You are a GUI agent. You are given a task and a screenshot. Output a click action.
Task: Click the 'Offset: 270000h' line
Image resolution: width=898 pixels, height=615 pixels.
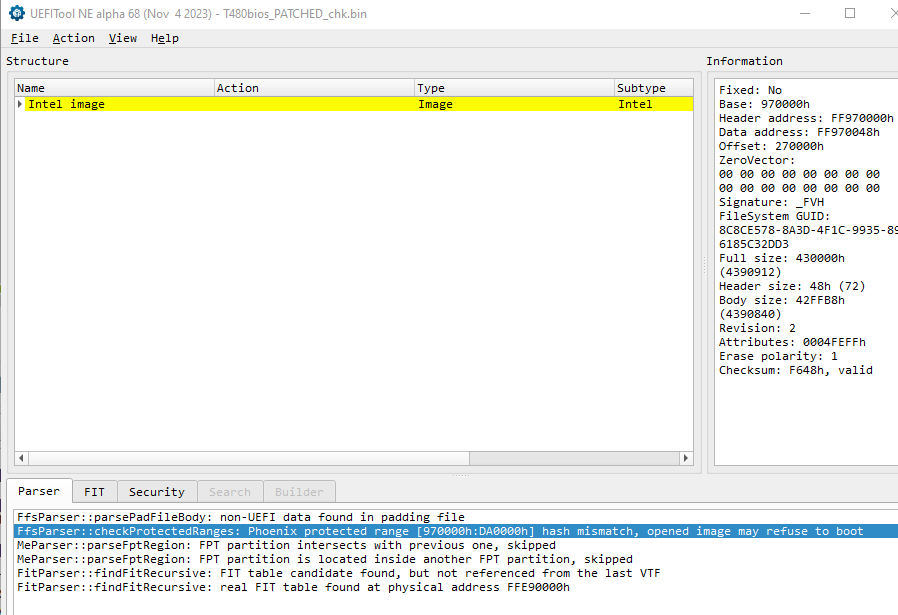(771, 146)
